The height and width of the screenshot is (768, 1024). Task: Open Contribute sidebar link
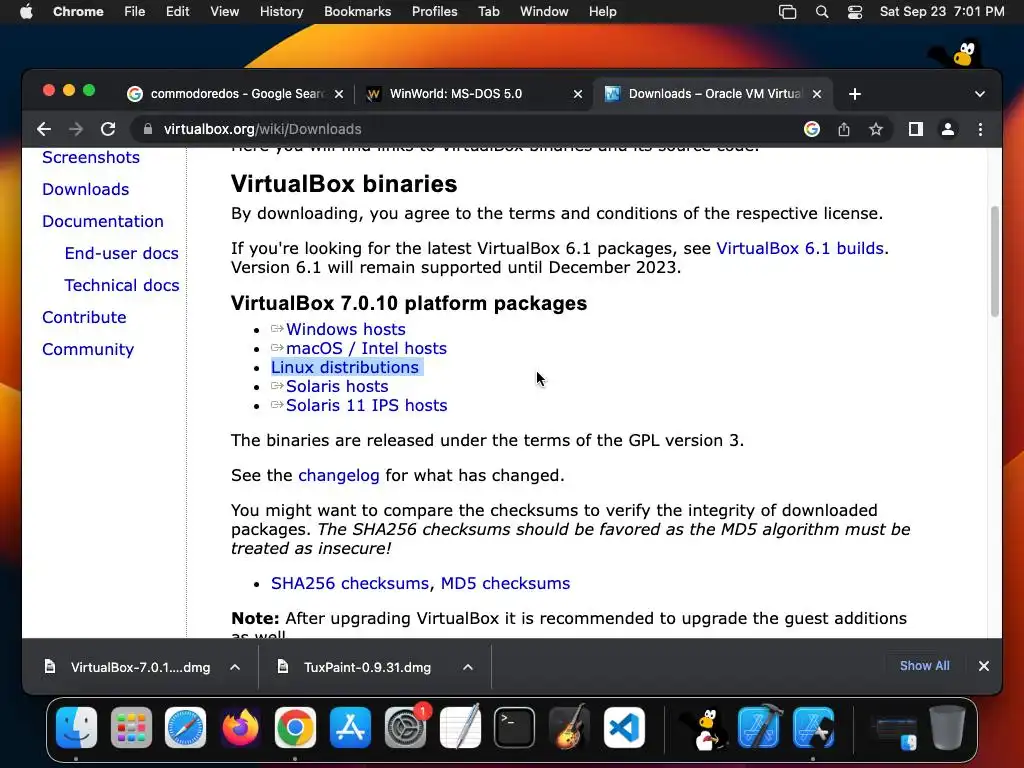(x=84, y=317)
